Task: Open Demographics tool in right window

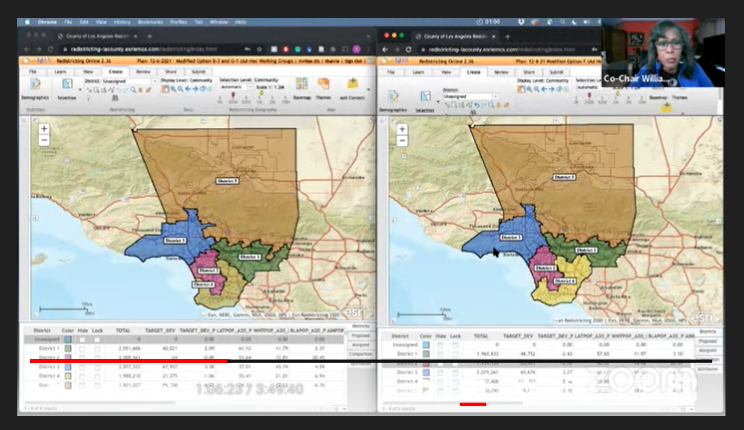Action: pos(393,100)
